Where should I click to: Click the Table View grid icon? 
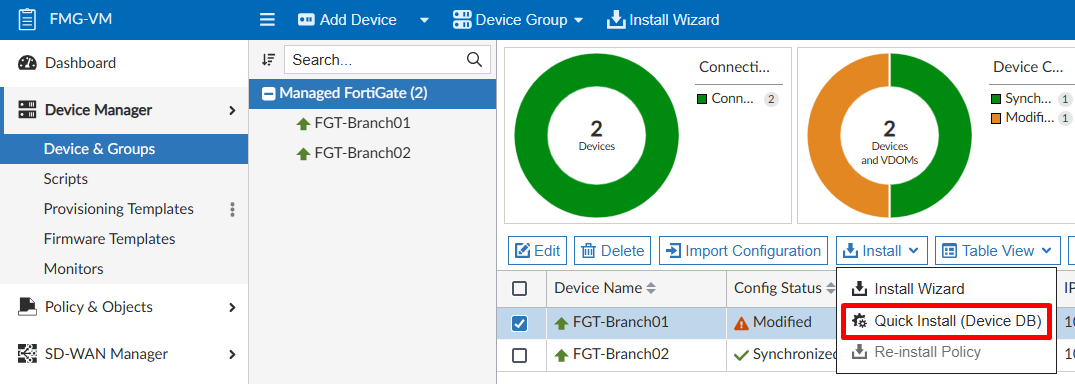click(x=950, y=251)
